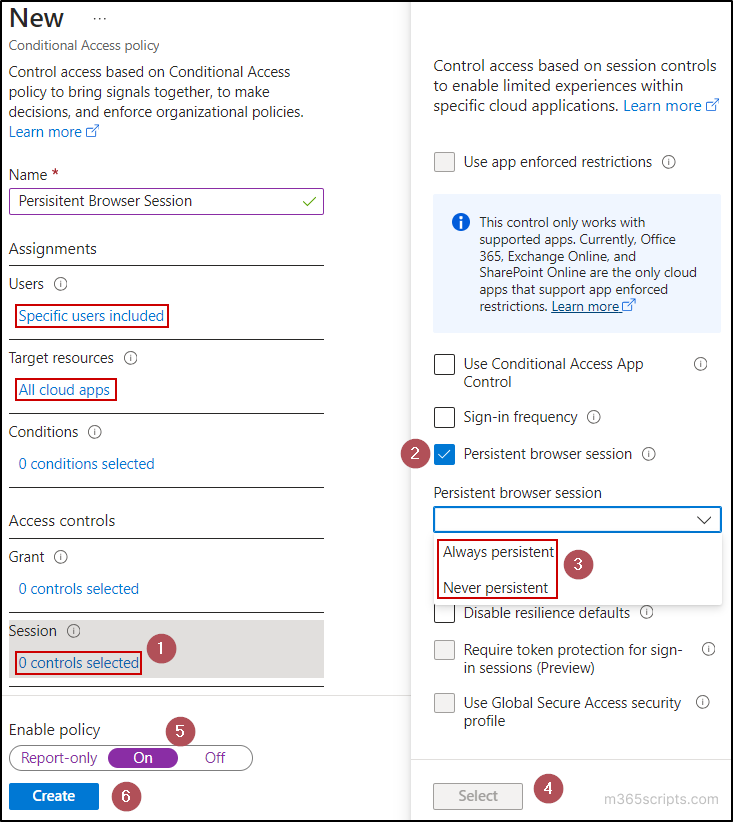Click the info icon next to Grant
Image resolution: width=733 pixels, height=822 pixels.
coord(59,557)
